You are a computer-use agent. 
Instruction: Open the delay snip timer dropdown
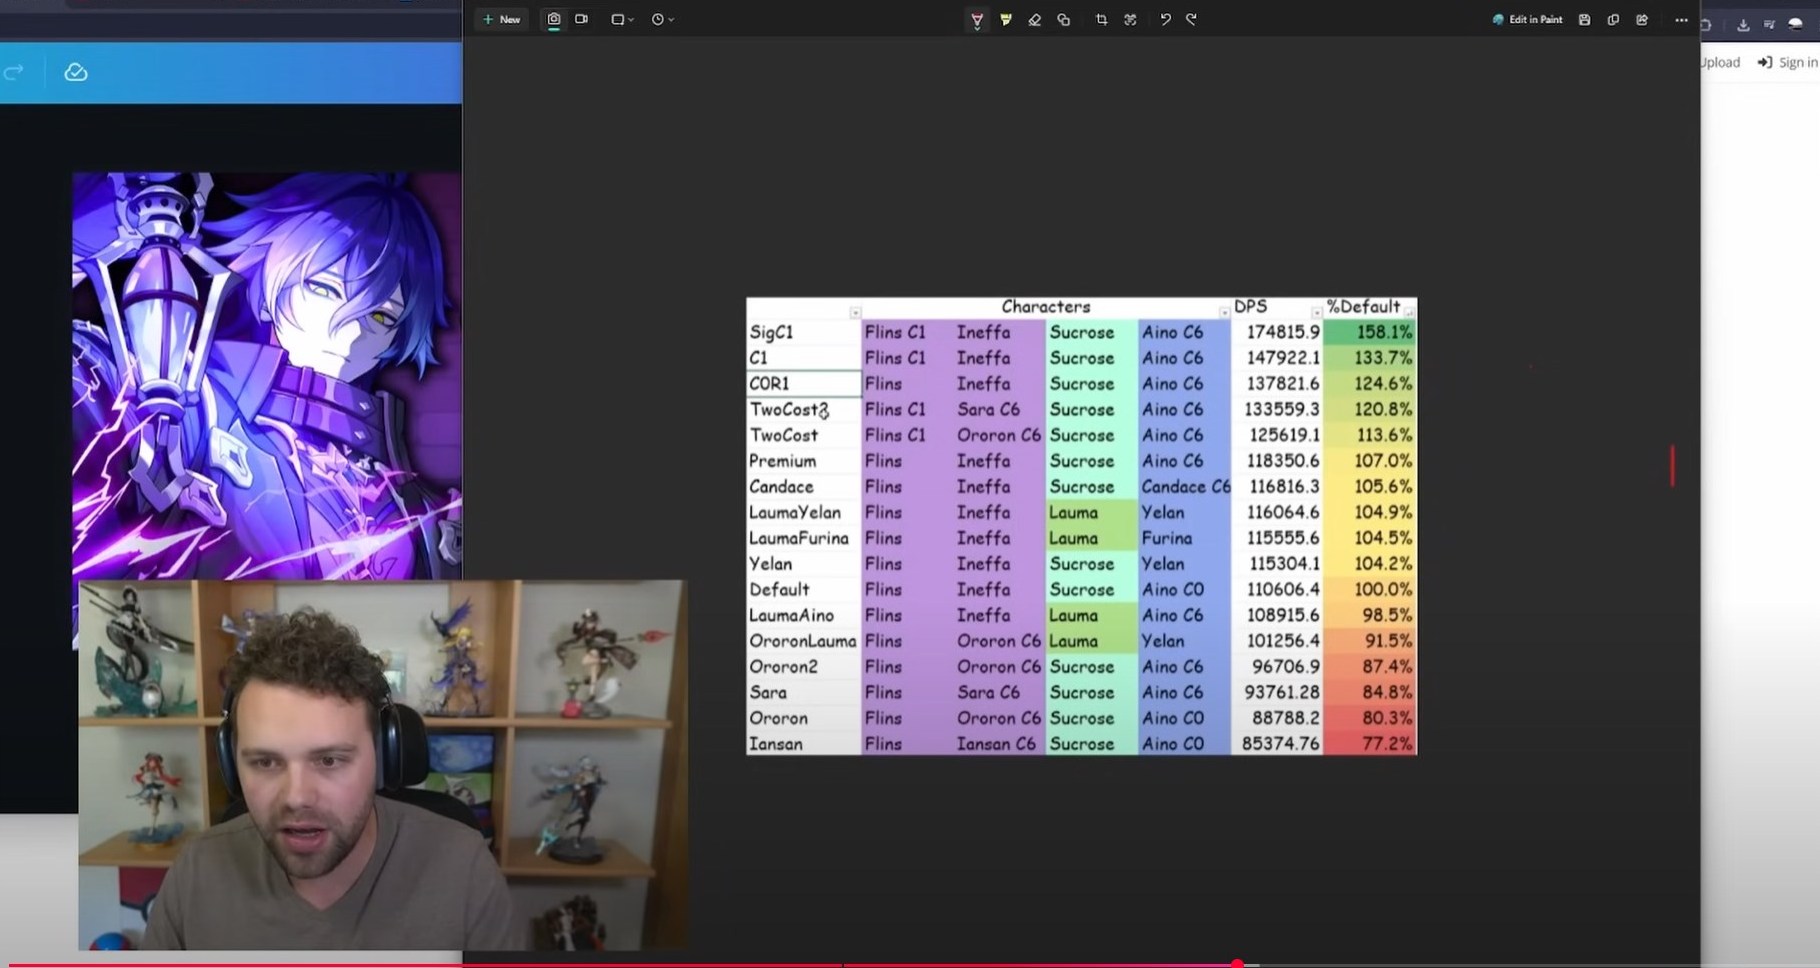coord(662,19)
